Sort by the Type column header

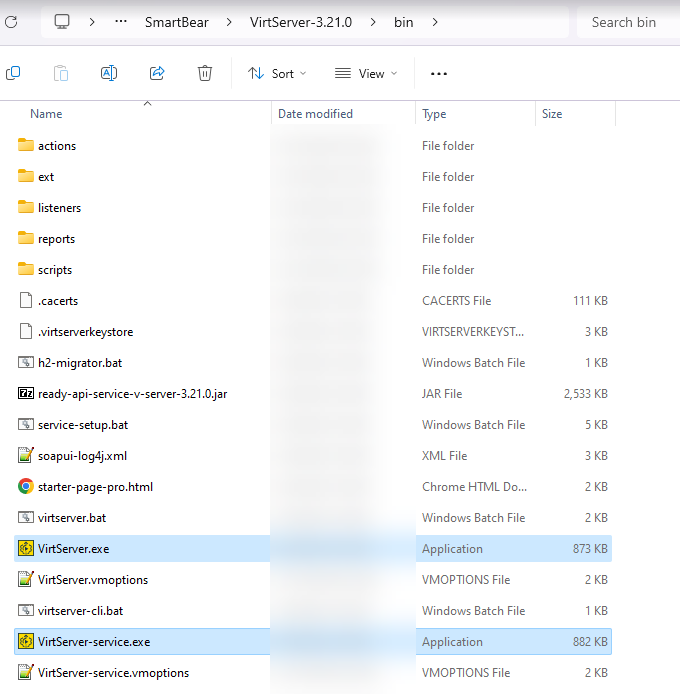coord(434,114)
